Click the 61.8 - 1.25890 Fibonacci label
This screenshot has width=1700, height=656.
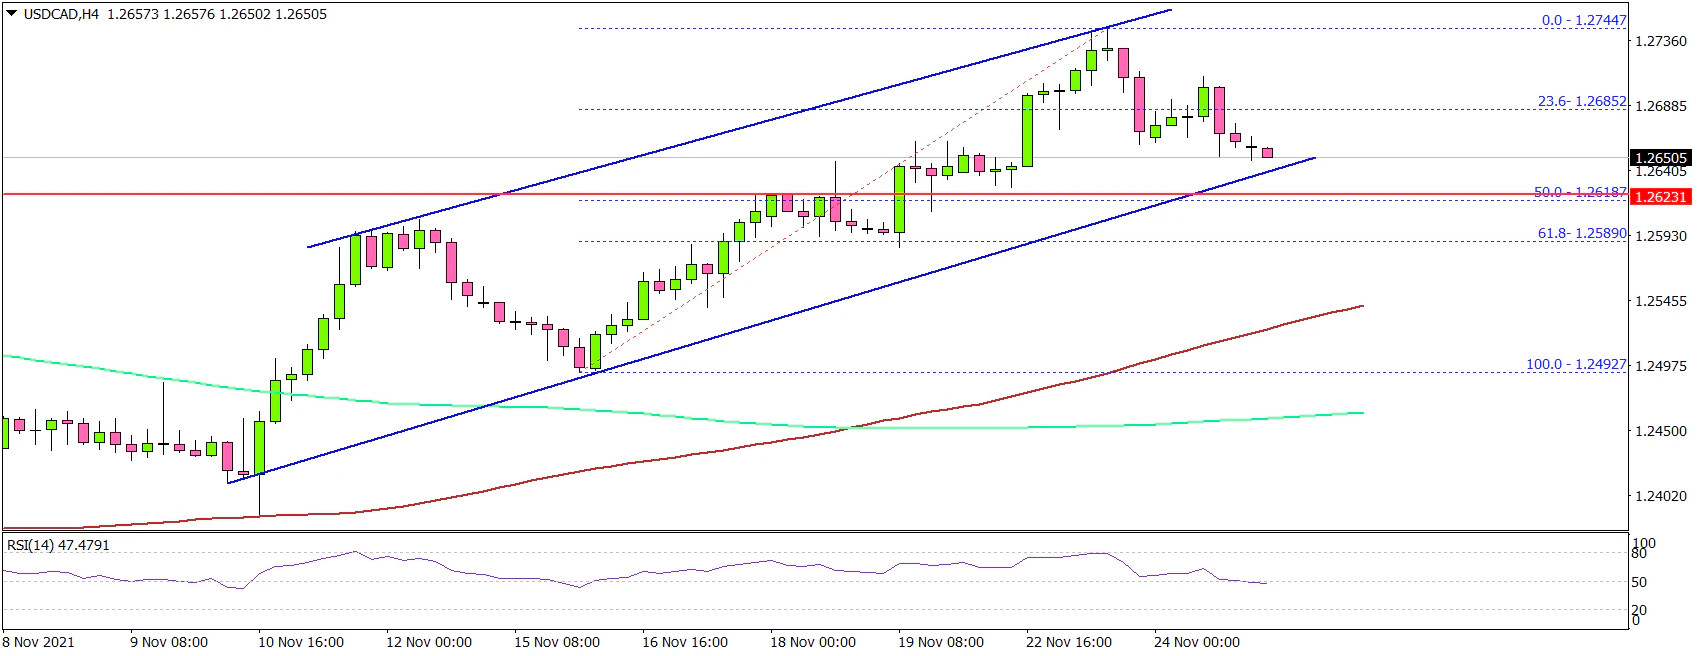pos(1581,233)
